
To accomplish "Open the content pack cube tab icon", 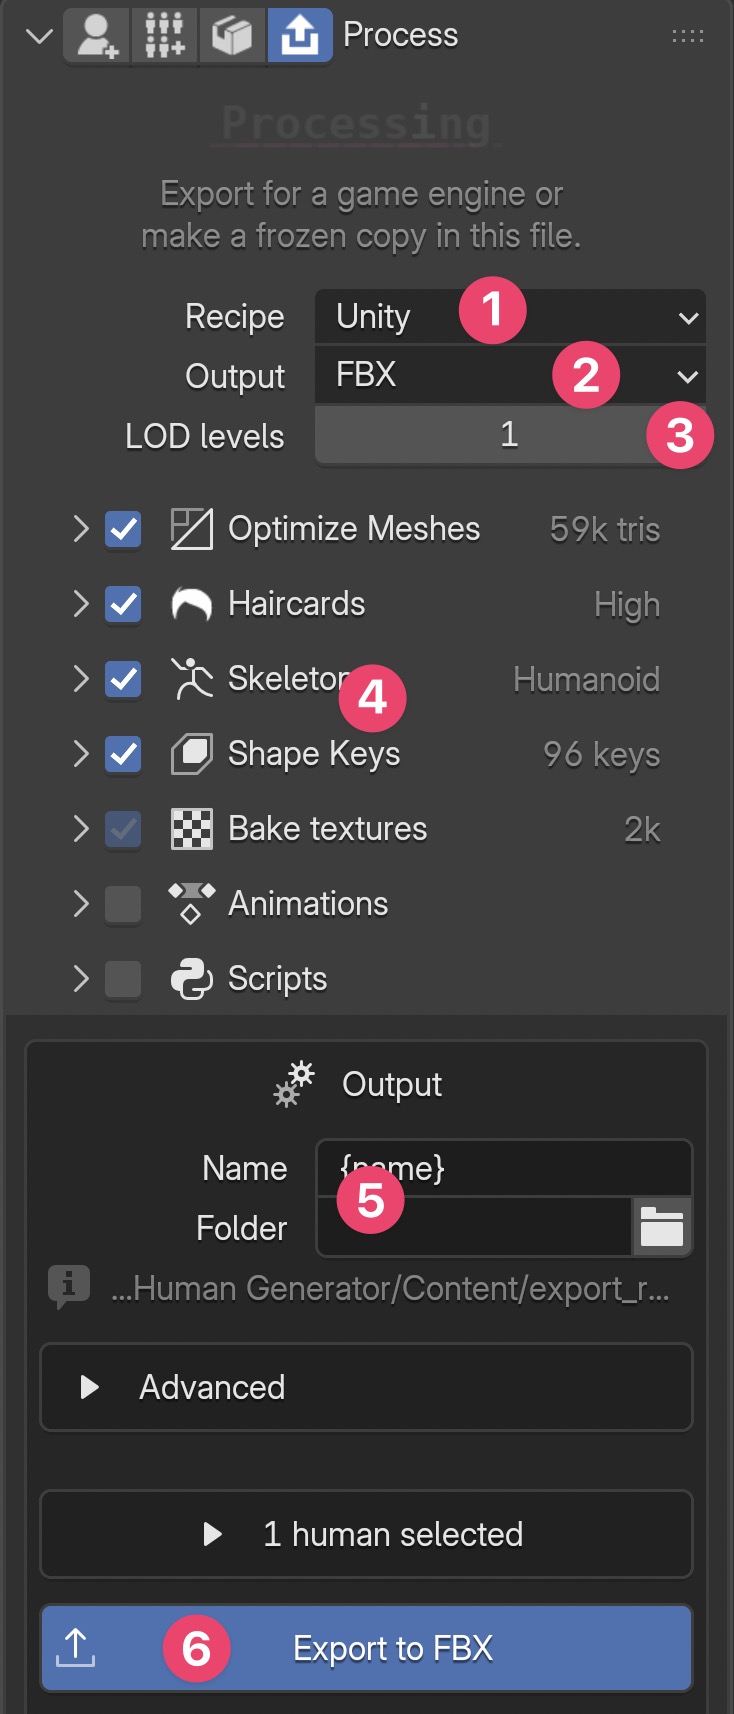I will coord(232,35).
